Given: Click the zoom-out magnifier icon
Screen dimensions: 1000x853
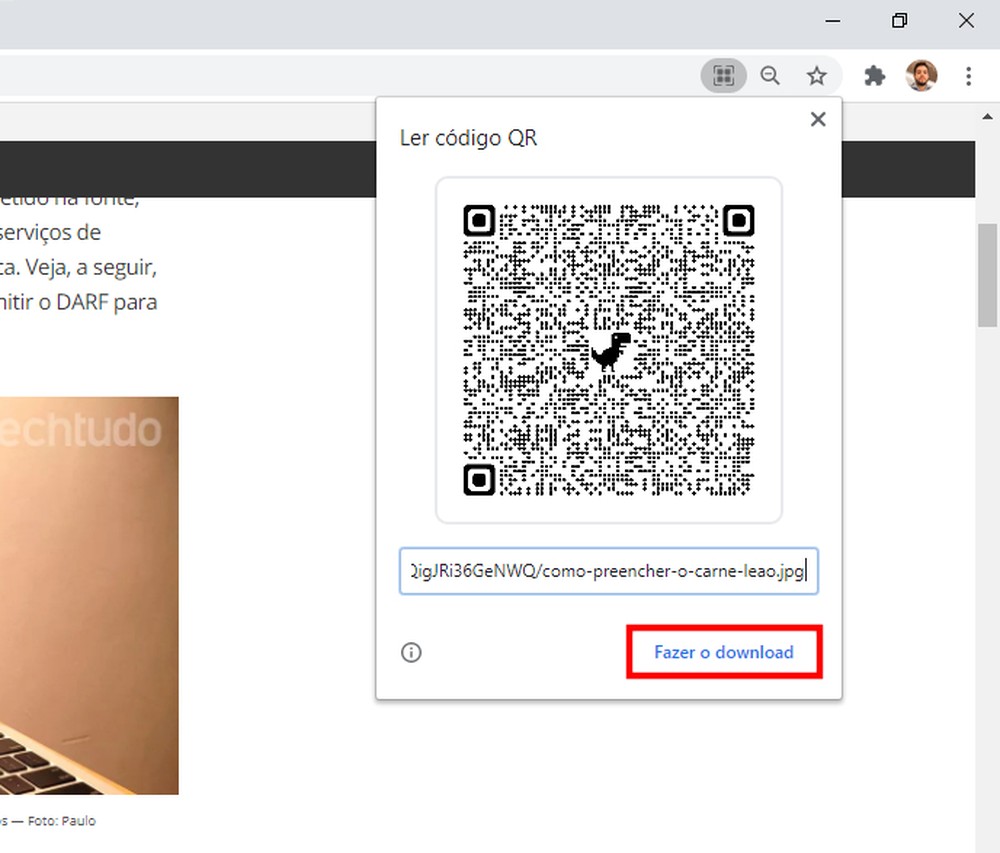Looking at the screenshot, I should click(x=770, y=75).
